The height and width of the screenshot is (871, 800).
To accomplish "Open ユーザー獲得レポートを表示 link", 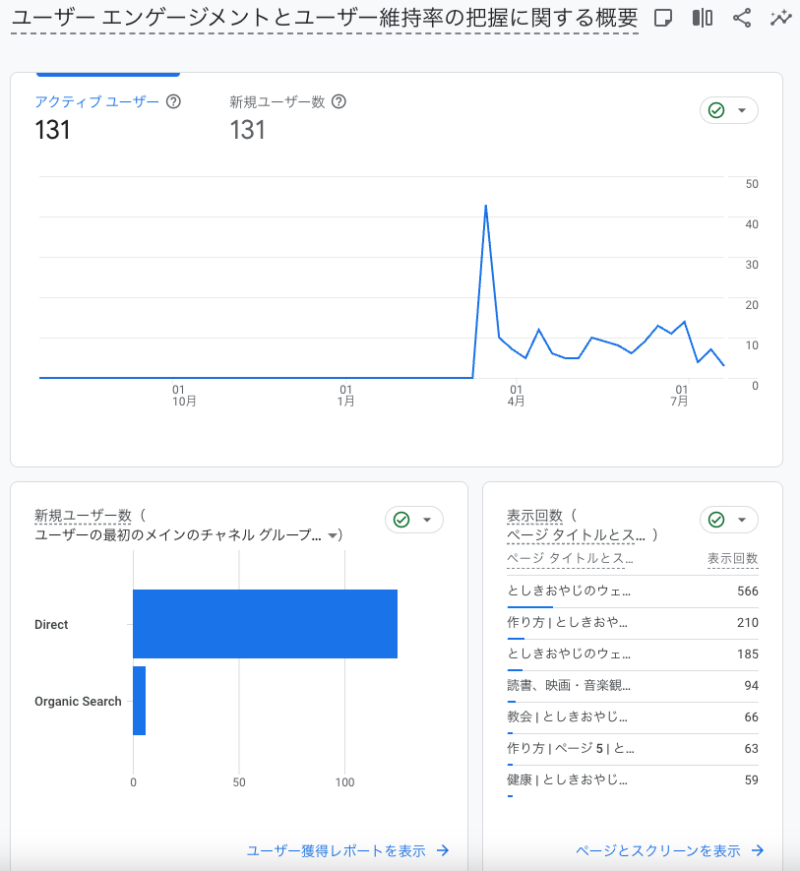I will (x=348, y=850).
